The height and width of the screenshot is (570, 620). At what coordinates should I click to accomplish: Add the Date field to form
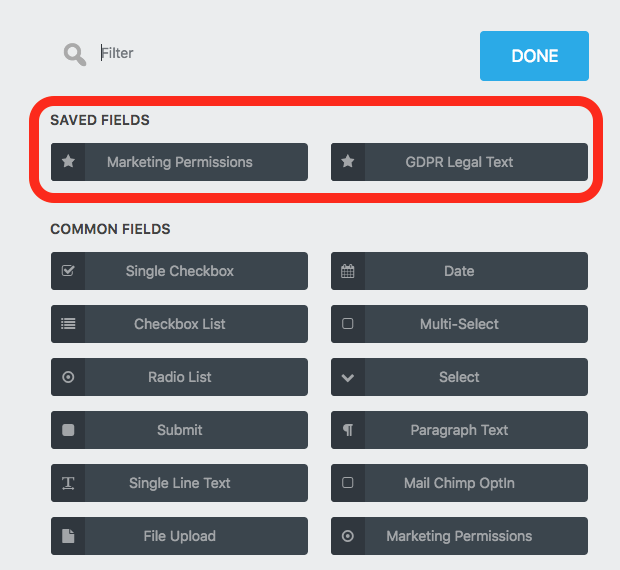click(459, 271)
